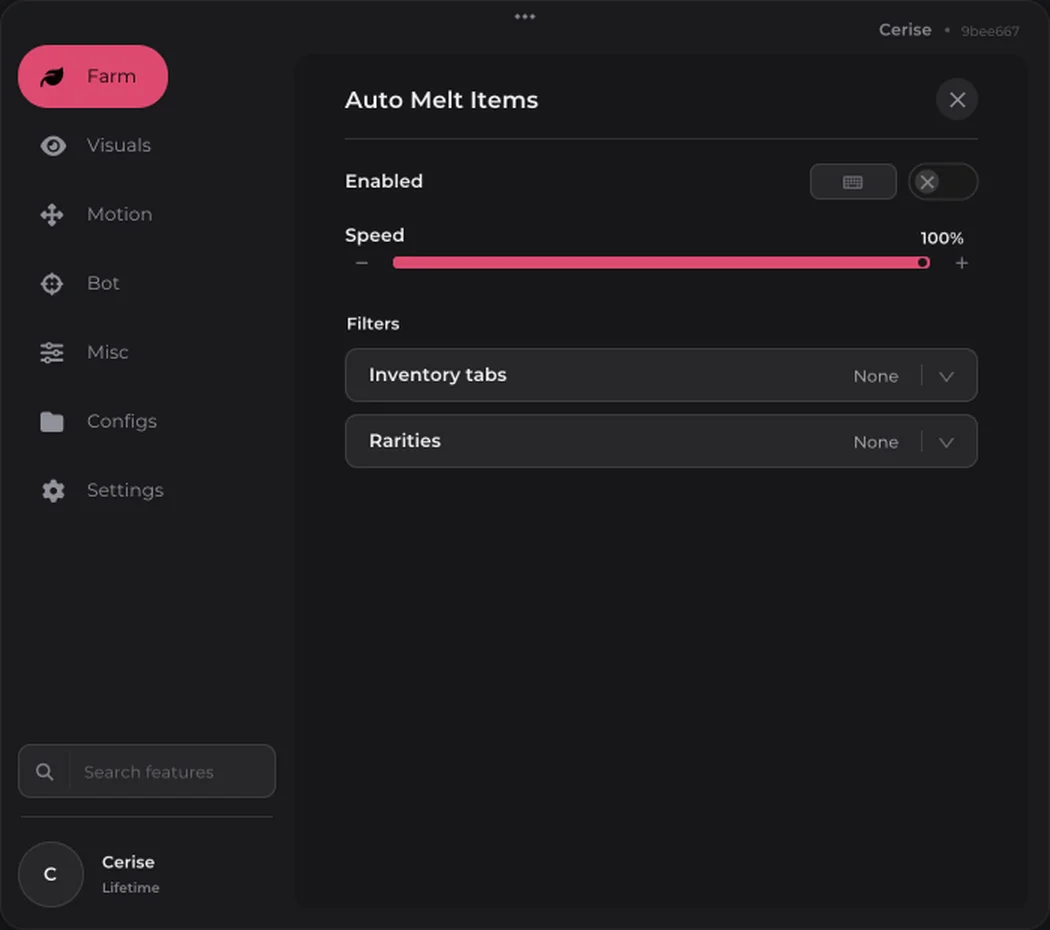Close the Auto Melt Items panel

957,100
